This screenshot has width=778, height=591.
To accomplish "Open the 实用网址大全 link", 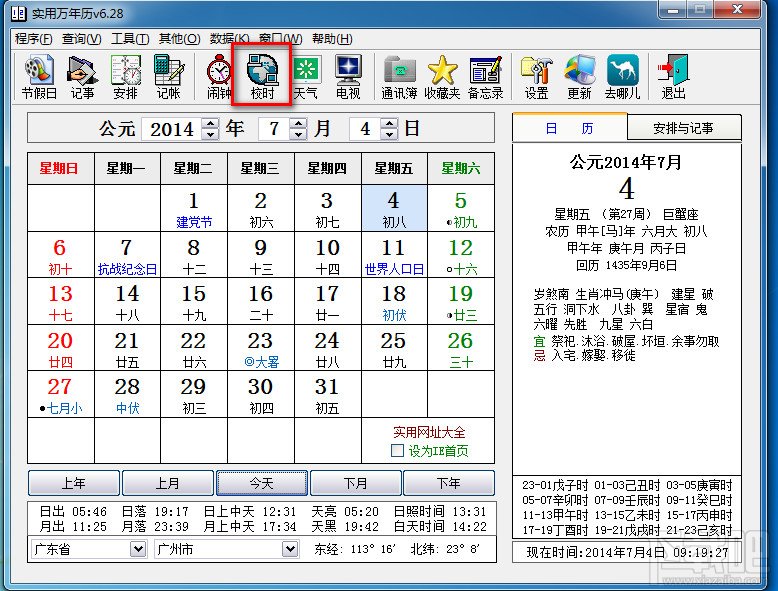I will [x=429, y=432].
